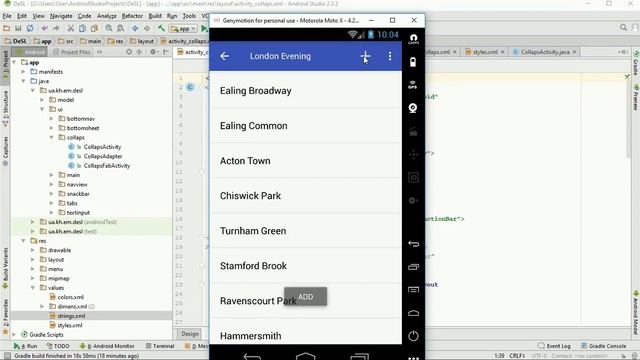The width and height of the screenshot is (640, 360).
Task: Click Genymotion battery widget icon
Action: [413, 62]
